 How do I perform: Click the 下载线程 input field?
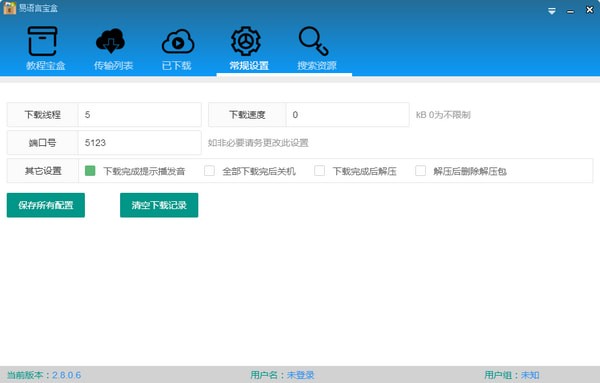point(139,115)
